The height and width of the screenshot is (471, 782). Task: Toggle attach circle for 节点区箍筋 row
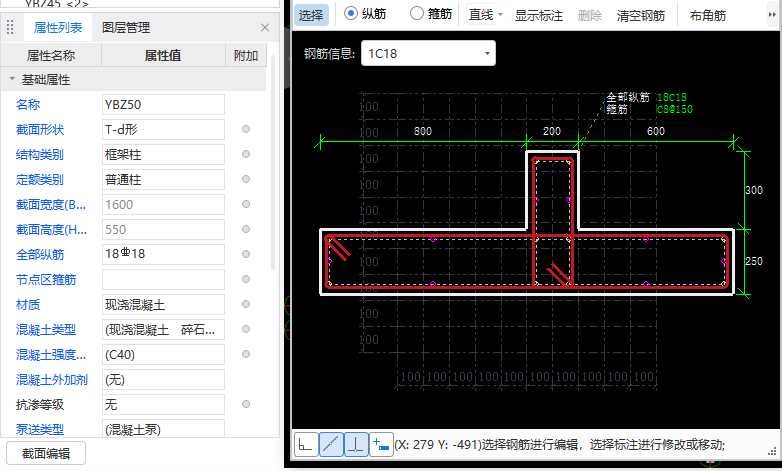(x=246, y=279)
